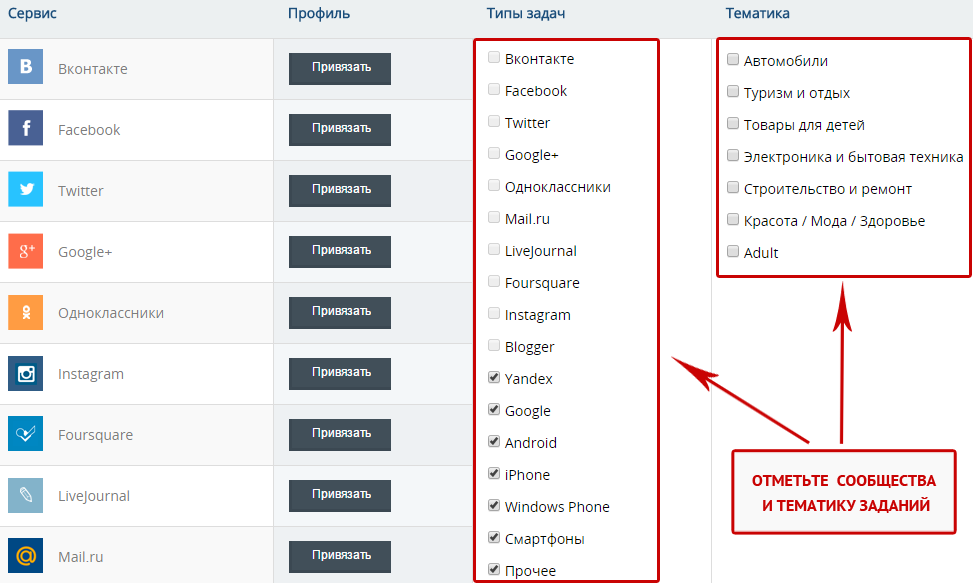Viewport: 973px width, 583px height.
Task: Check Электроника и бытовая техника checkbox
Action: pos(733,156)
